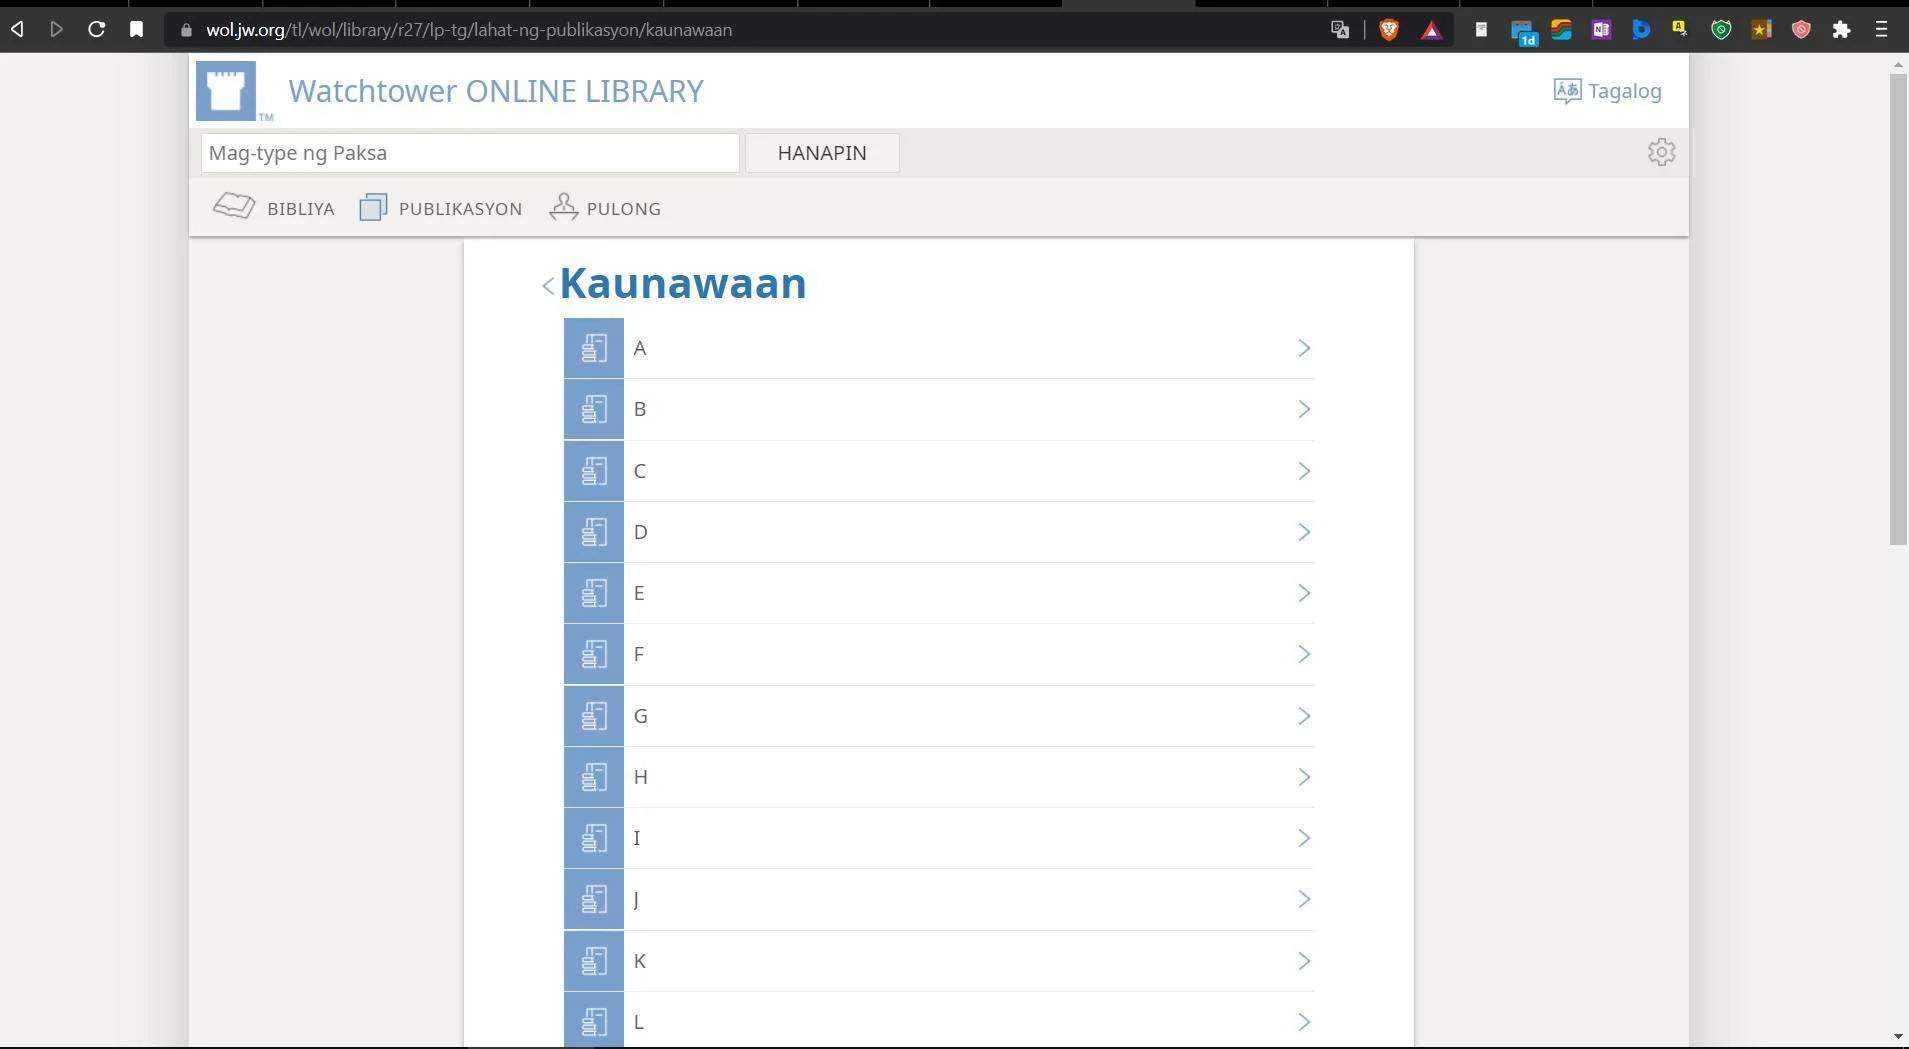1909x1049 pixels.
Task: Click the green shield extension icon
Action: (x=1721, y=30)
